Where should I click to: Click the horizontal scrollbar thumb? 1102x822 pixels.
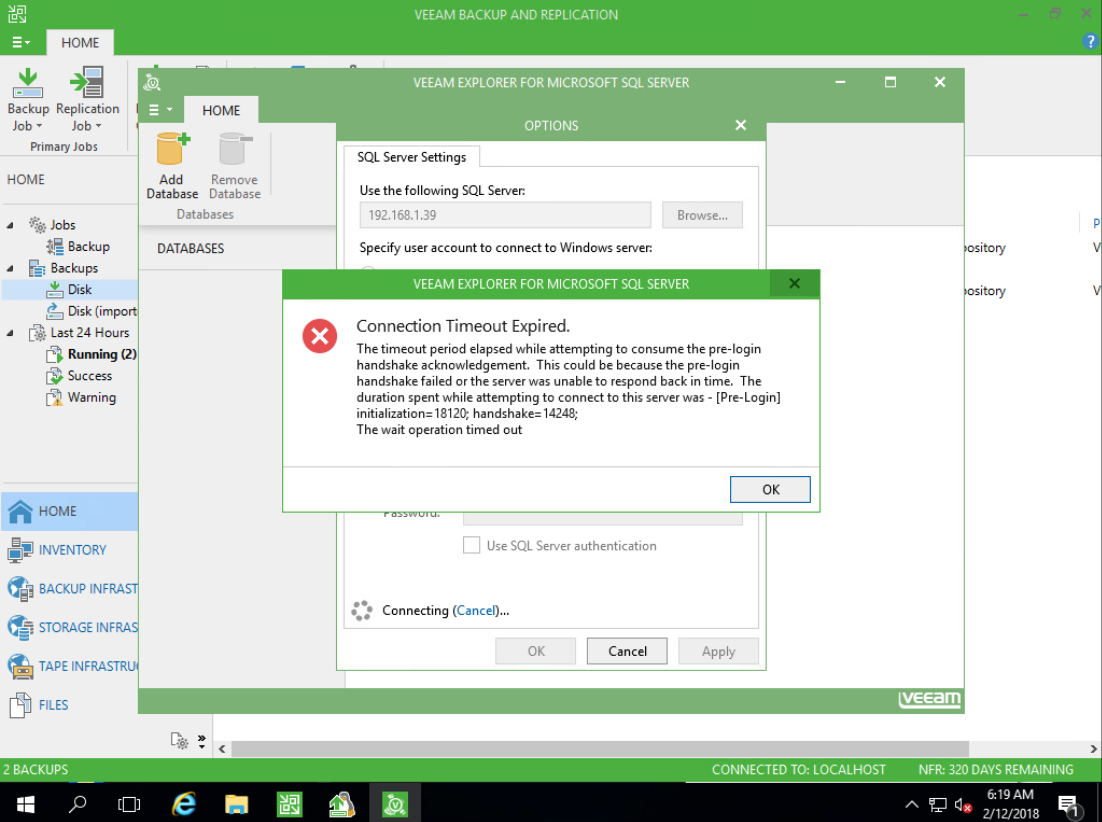[600, 748]
